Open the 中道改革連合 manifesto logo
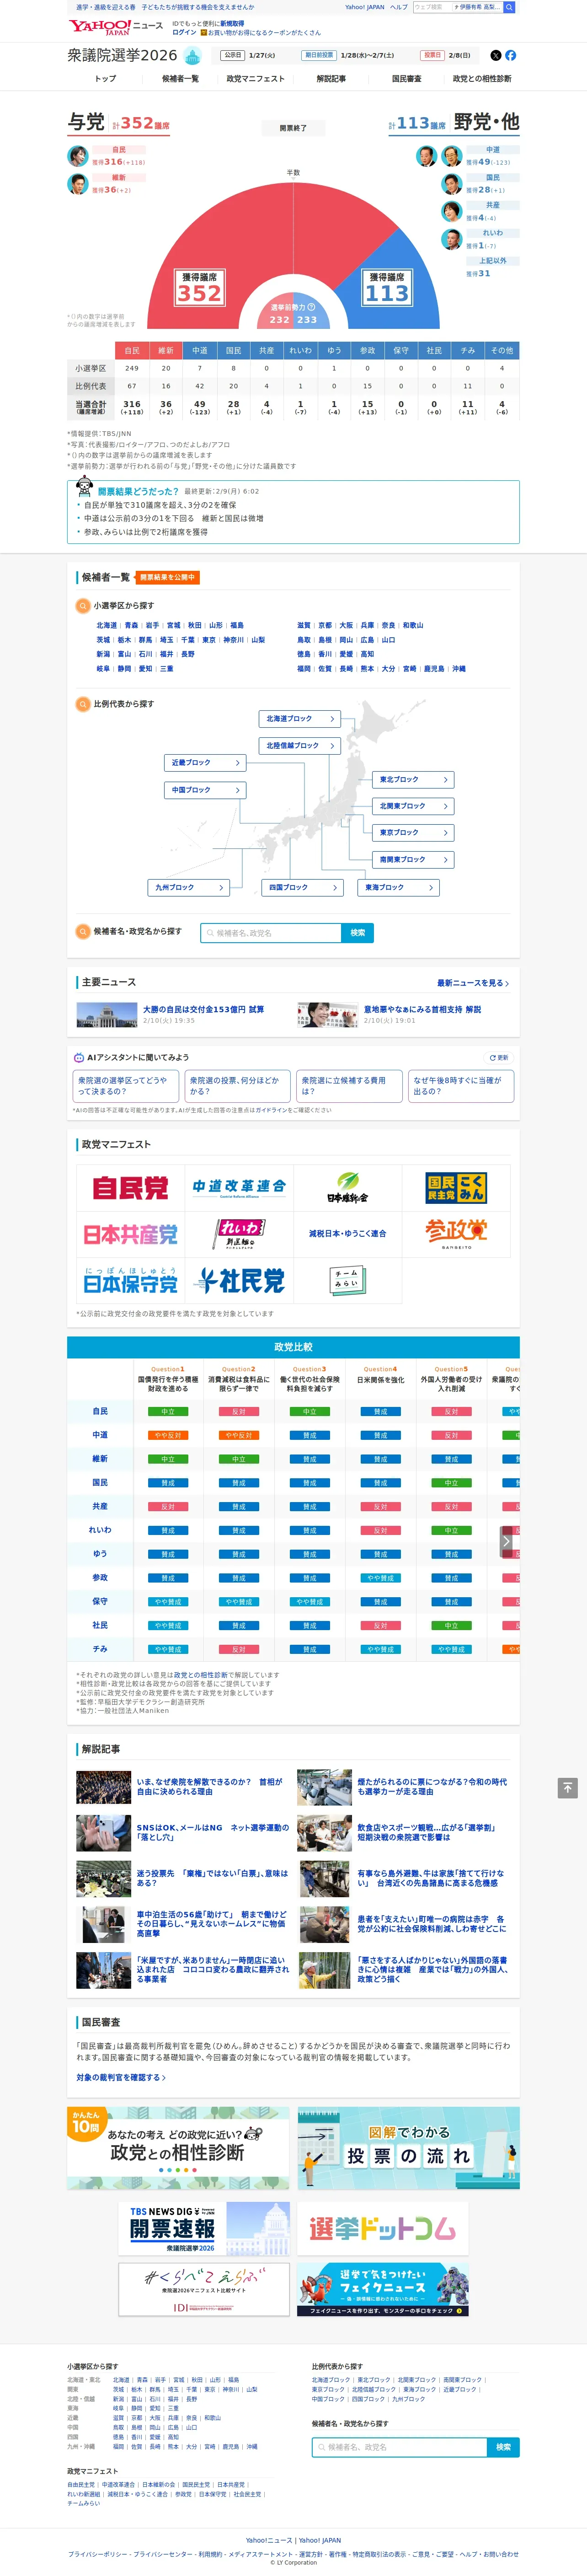This screenshot has width=587, height=2576. point(239,1187)
